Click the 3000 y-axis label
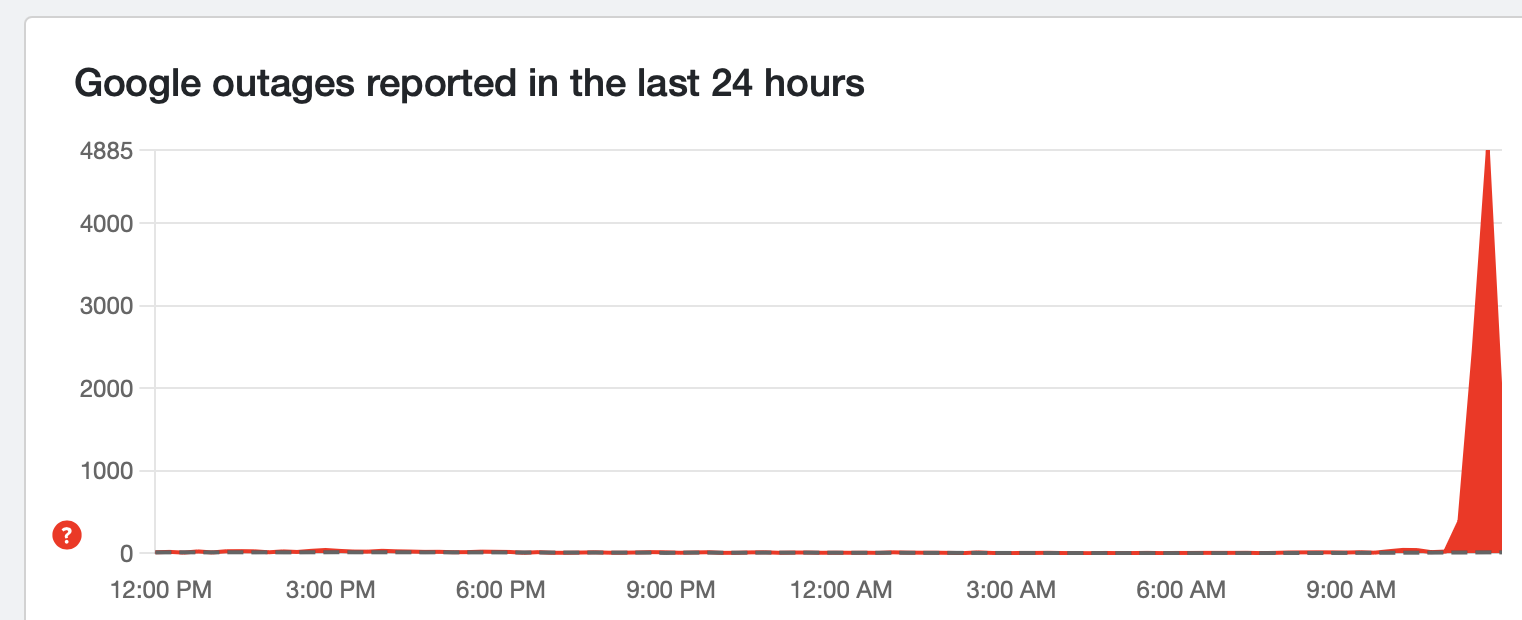 (x=107, y=306)
